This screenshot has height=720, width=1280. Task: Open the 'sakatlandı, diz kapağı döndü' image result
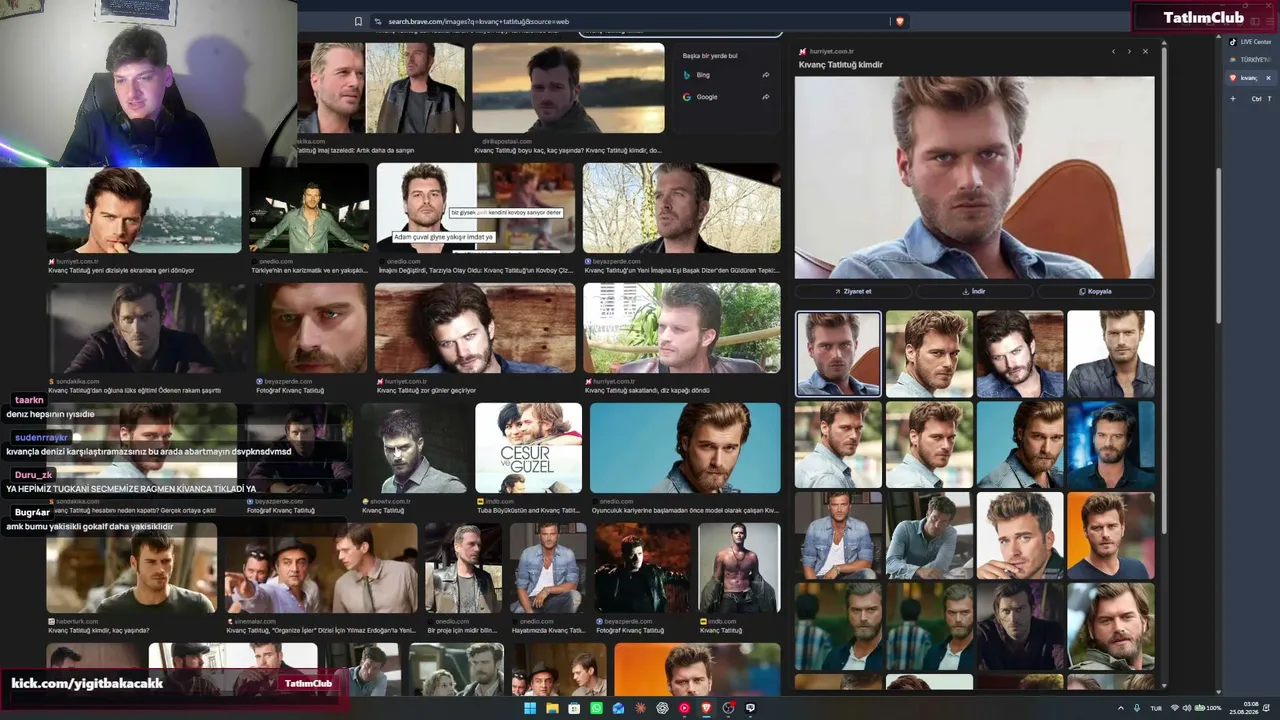click(682, 328)
